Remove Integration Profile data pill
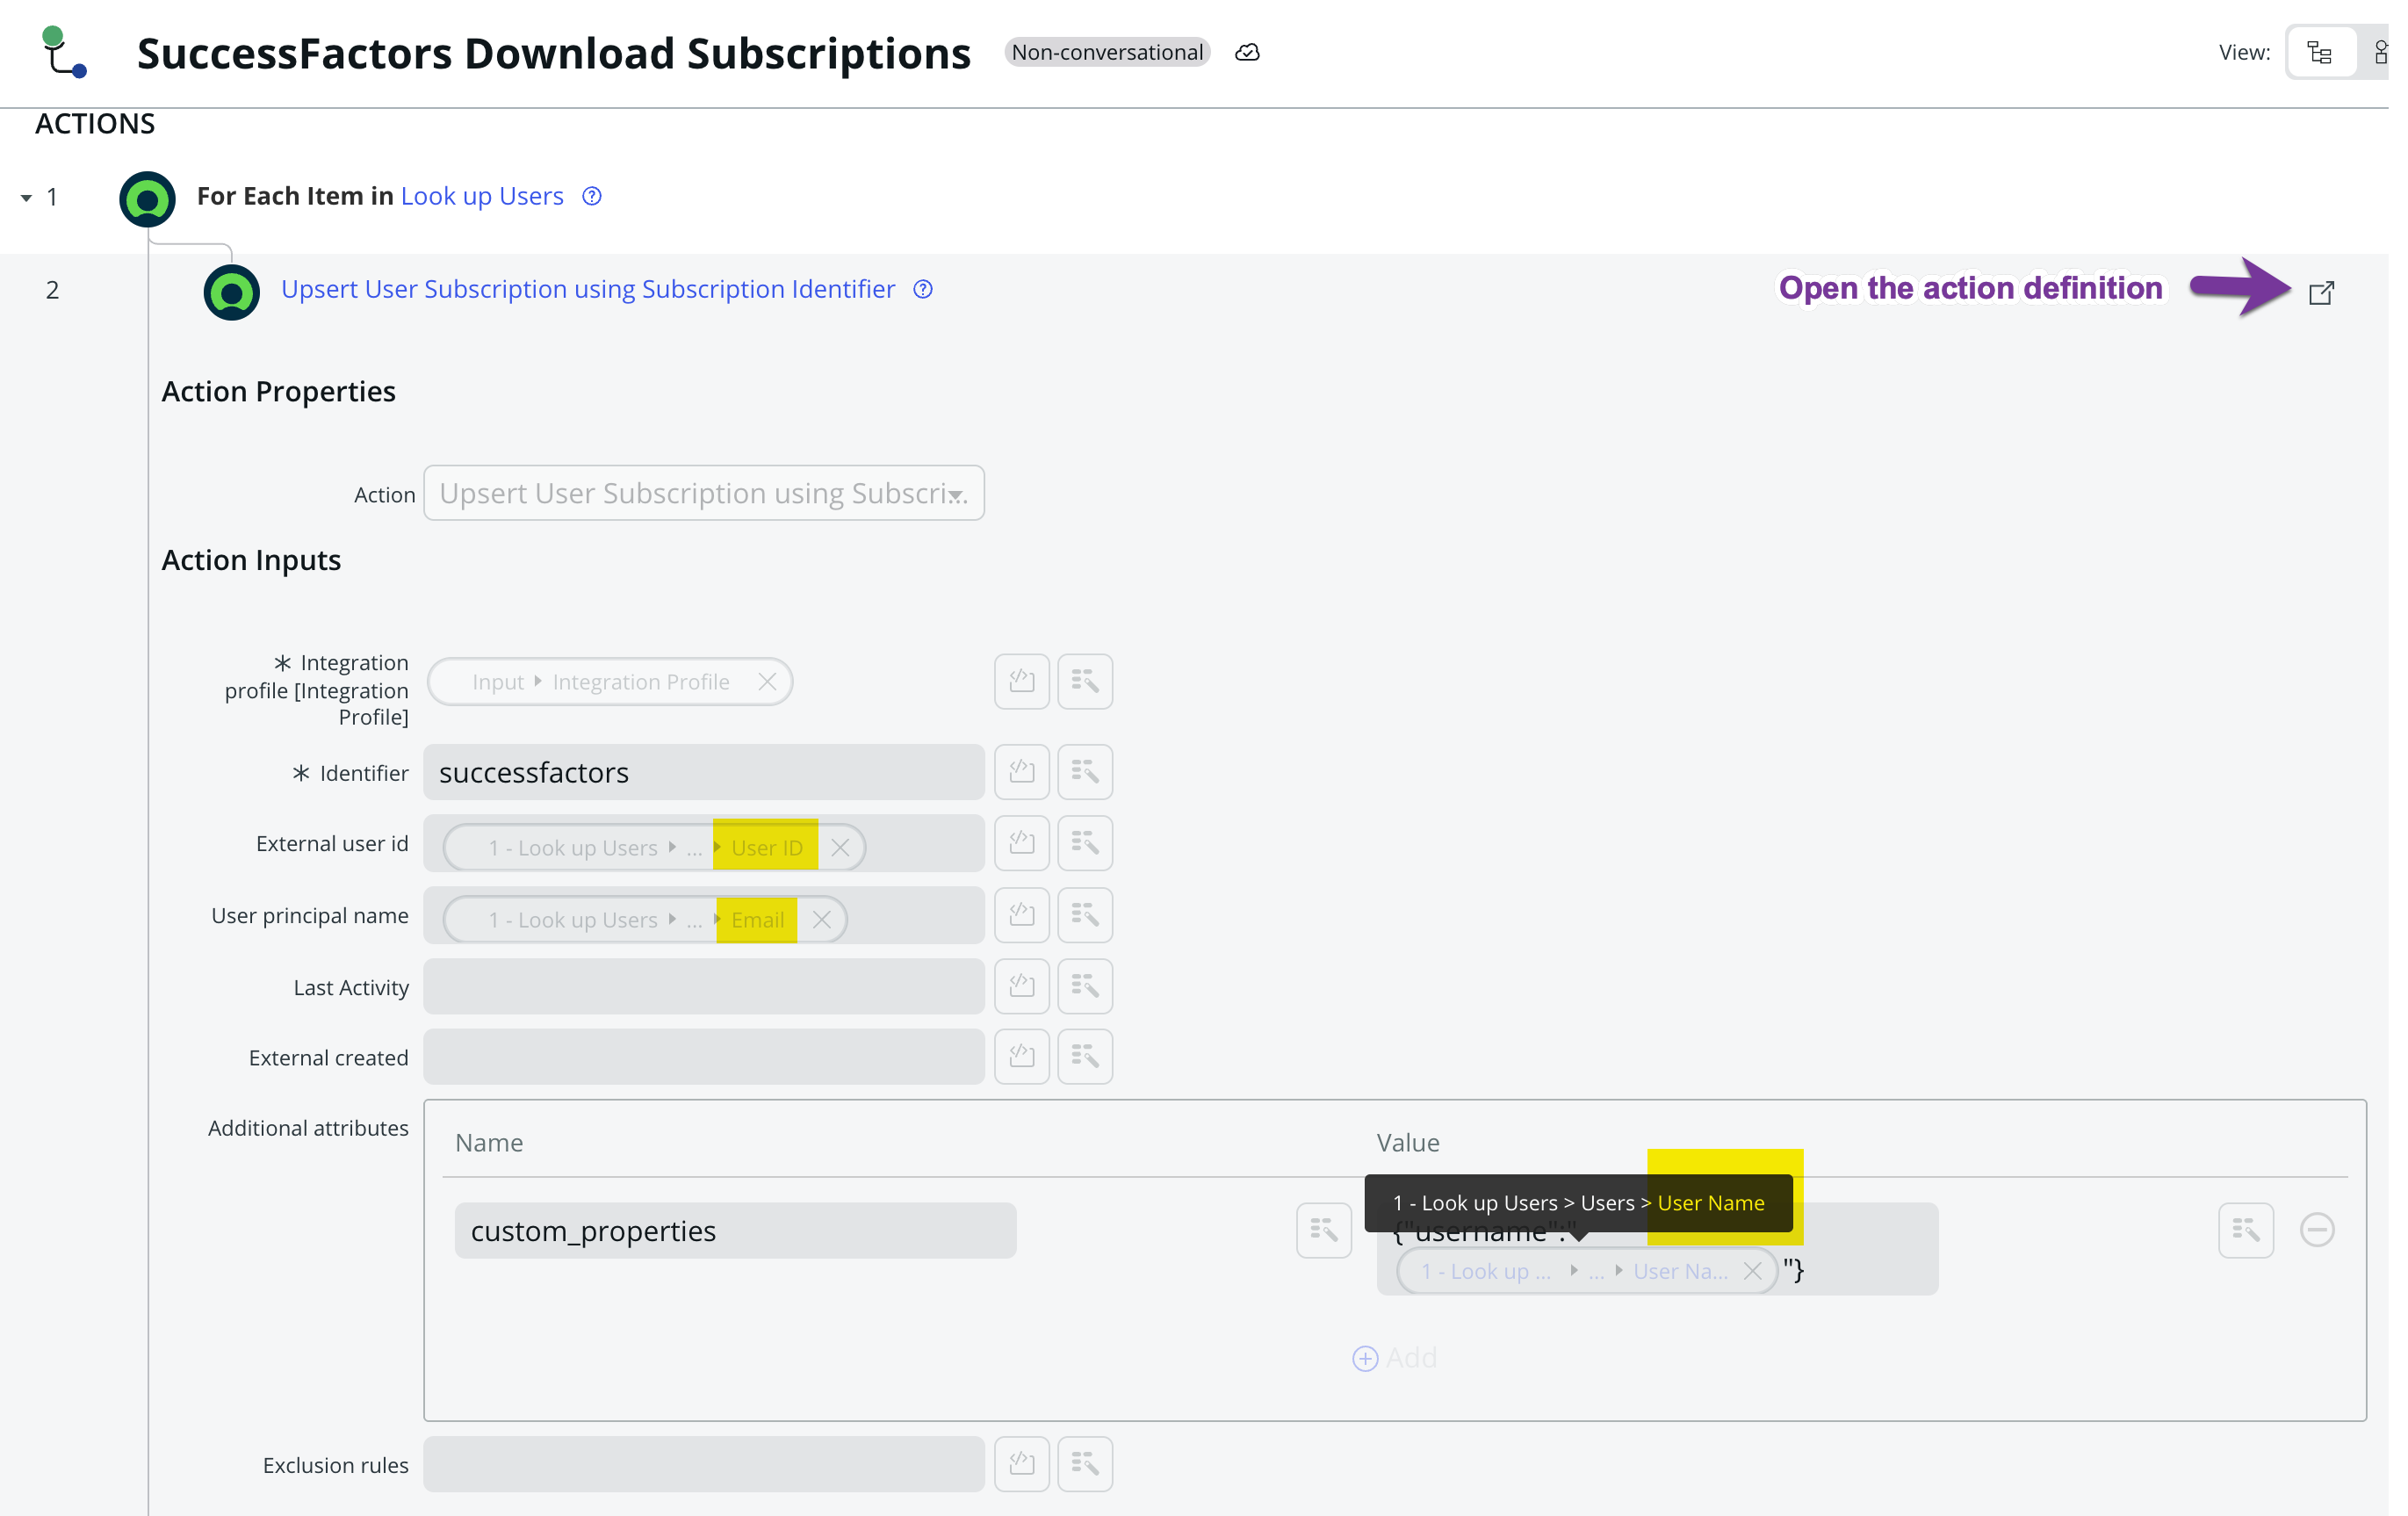Image resolution: width=2408 pixels, height=1516 pixels. [x=767, y=682]
